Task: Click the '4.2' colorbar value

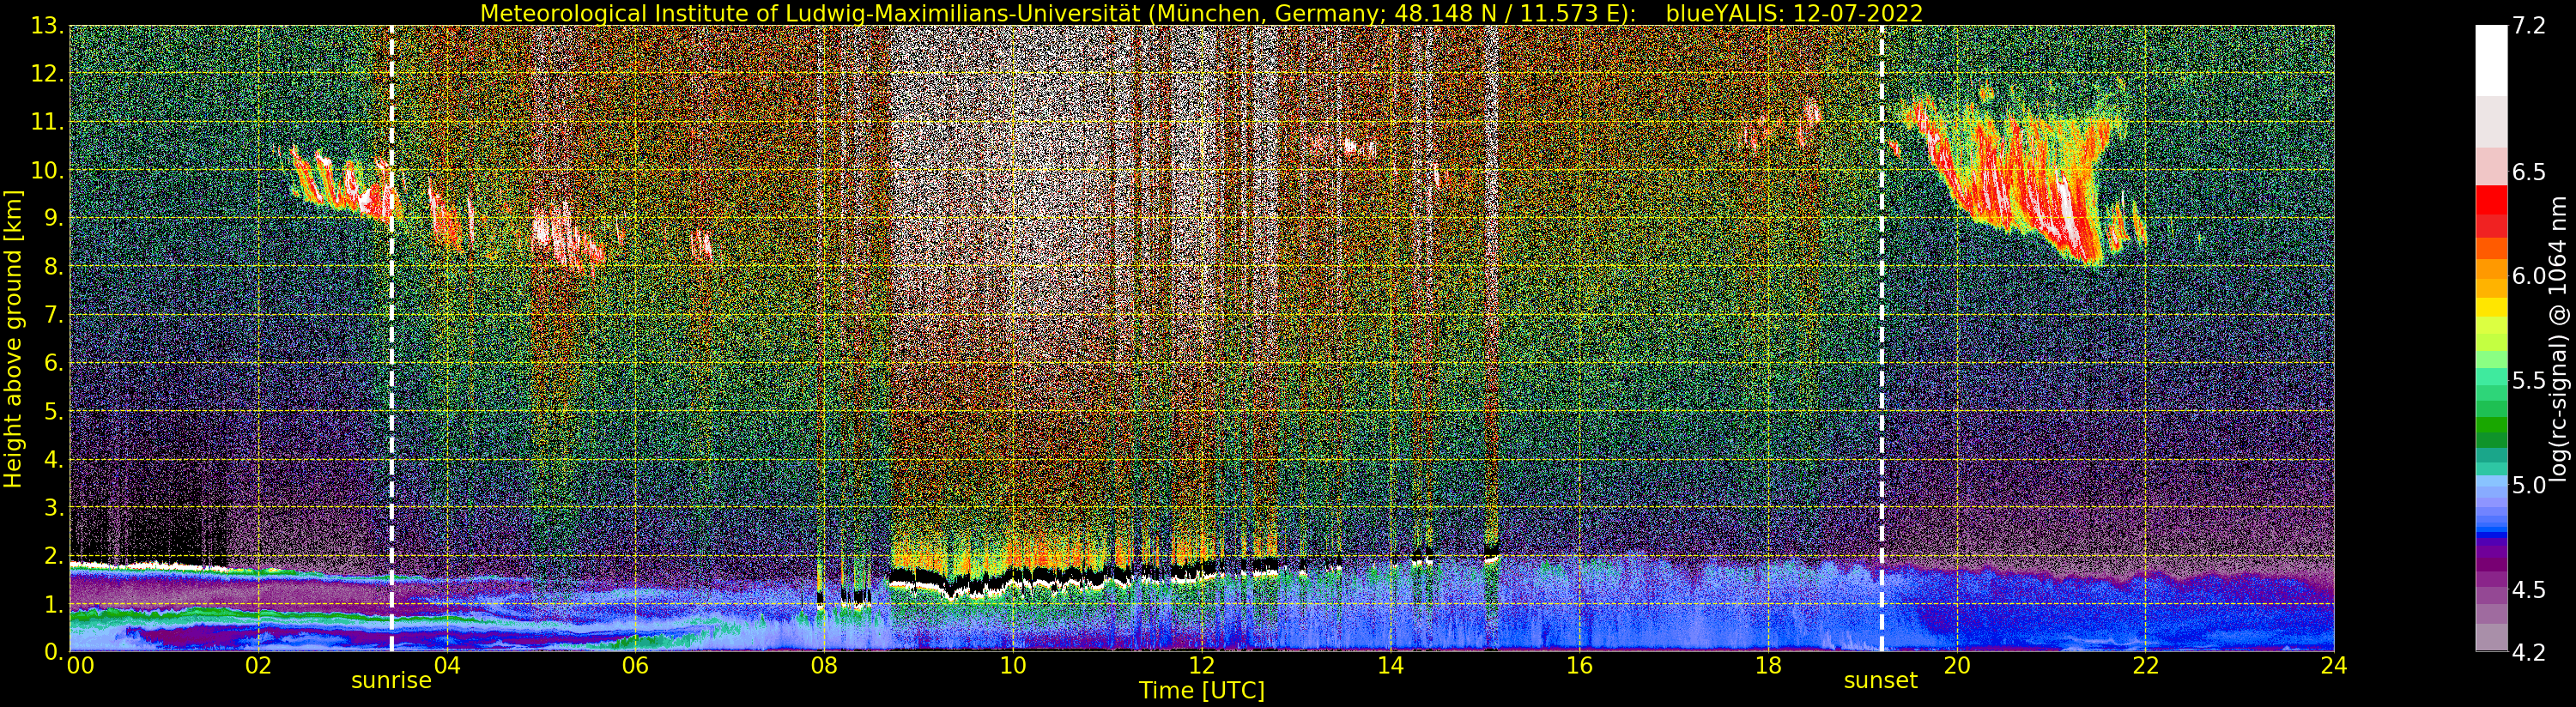Action: (2528, 653)
